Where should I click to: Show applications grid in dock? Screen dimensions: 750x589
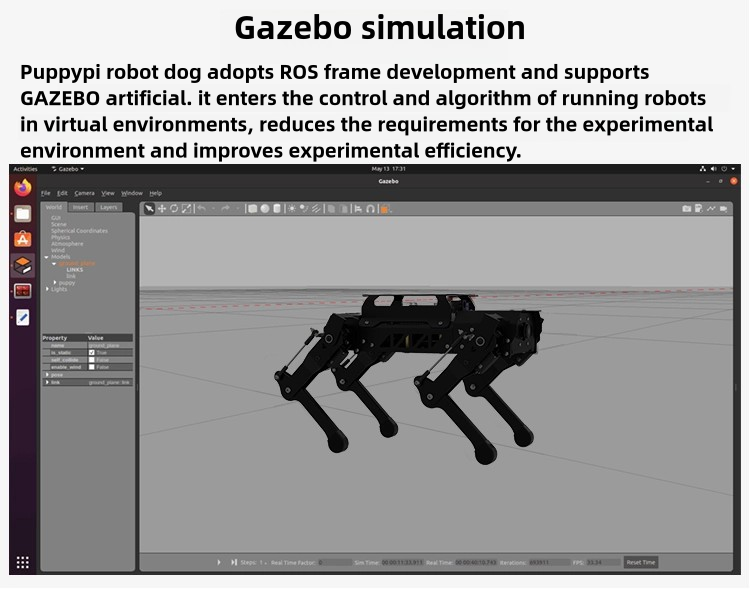[x=22, y=562]
